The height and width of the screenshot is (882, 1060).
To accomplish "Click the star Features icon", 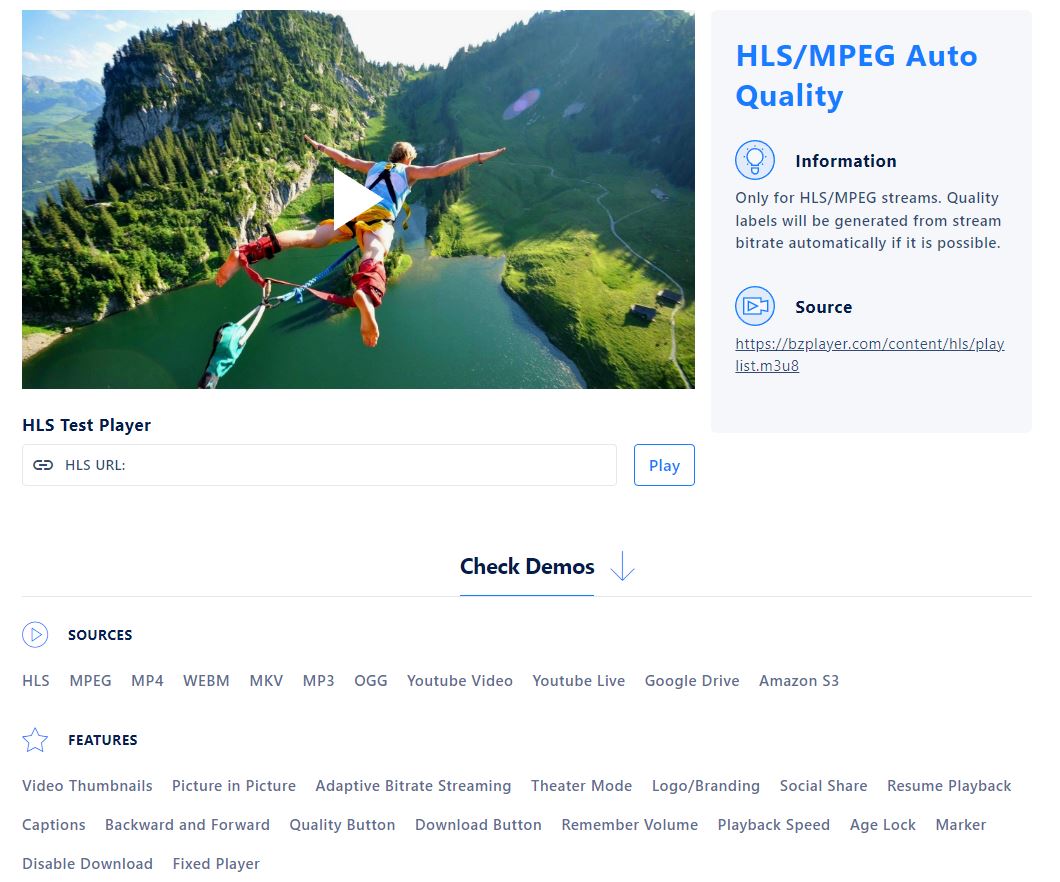I will [x=35, y=740].
